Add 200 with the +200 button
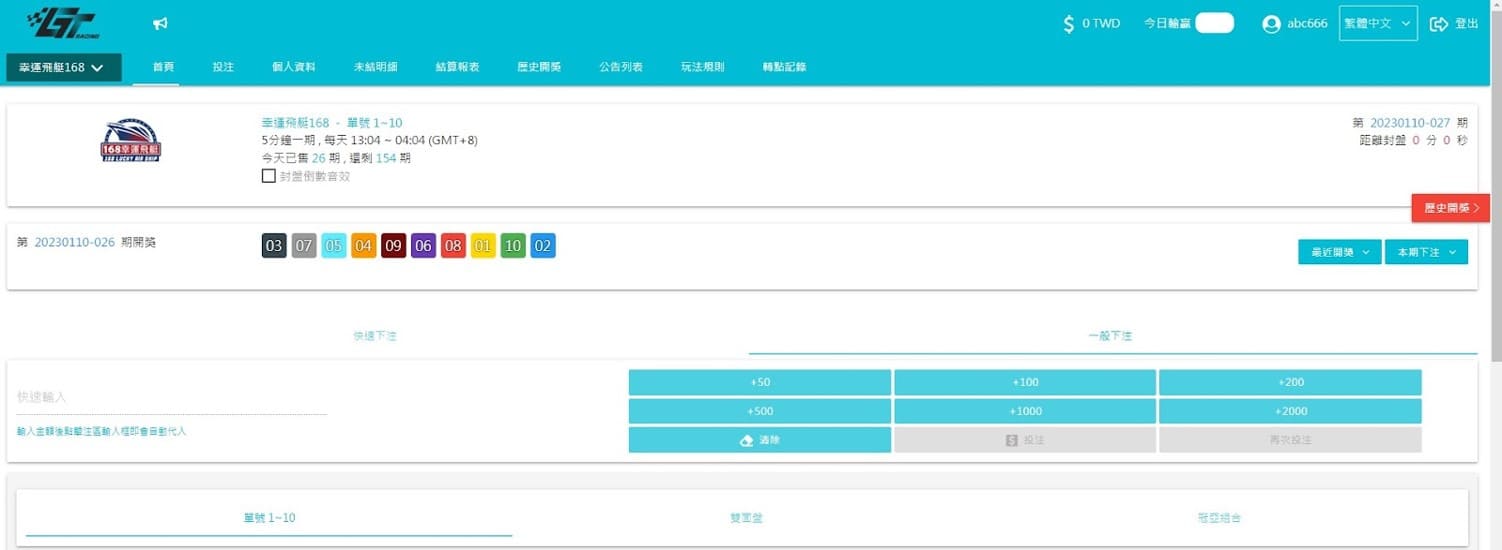This screenshot has height=550, width=1502. [1290, 382]
